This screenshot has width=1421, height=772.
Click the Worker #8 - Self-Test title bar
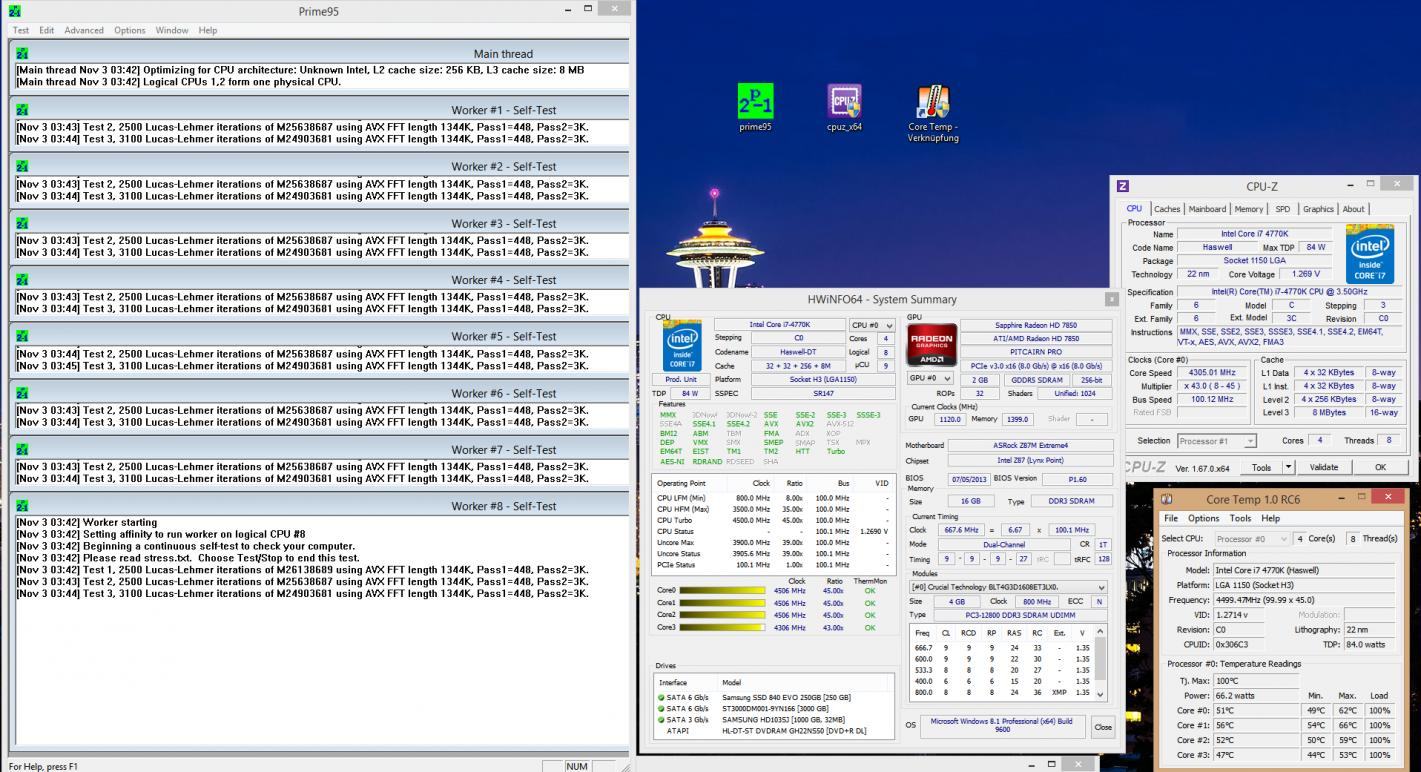(x=320, y=506)
